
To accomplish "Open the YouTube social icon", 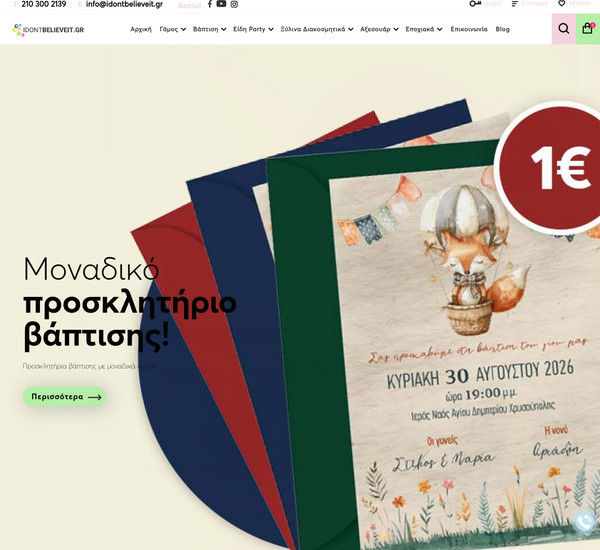I will [x=221, y=4].
